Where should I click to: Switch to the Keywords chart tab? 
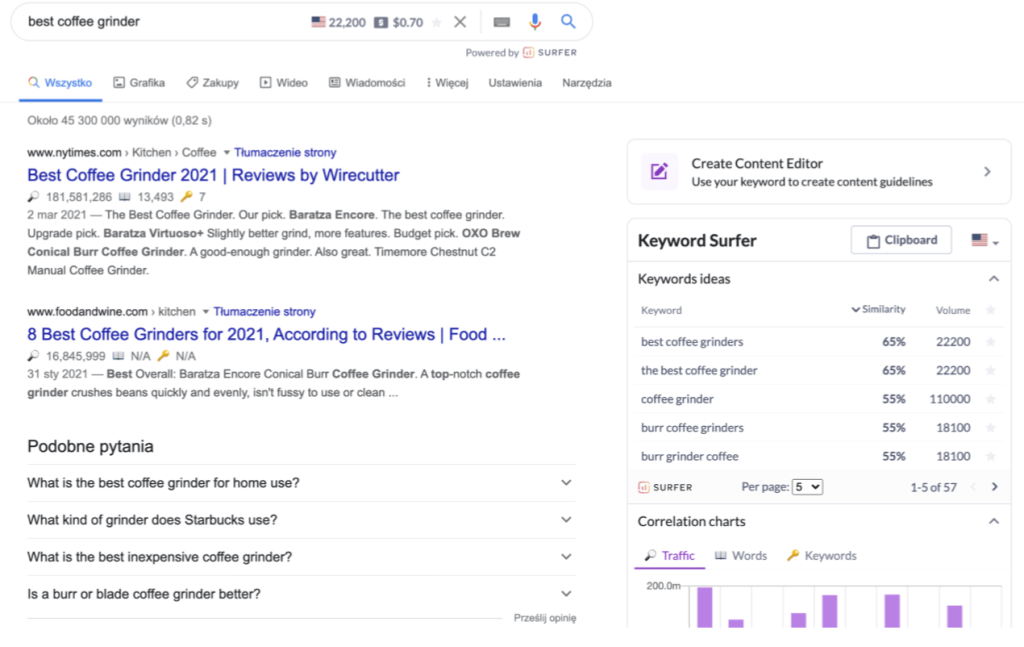[822, 556]
